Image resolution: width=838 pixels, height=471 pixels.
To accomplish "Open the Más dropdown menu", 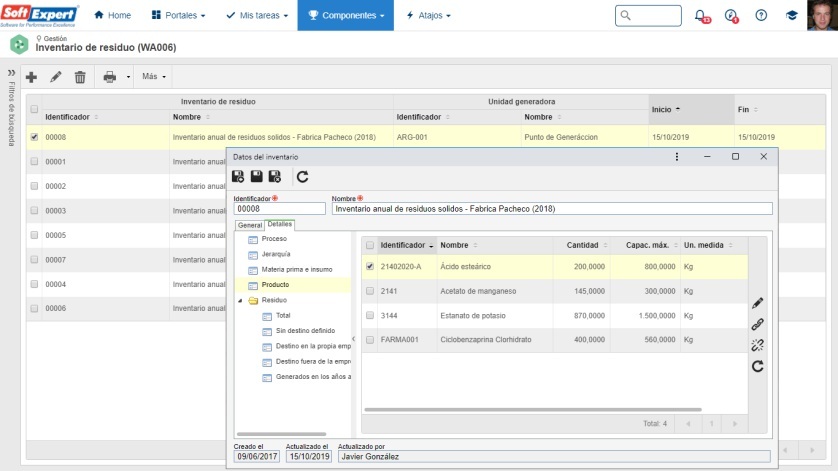I will [153, 77].
